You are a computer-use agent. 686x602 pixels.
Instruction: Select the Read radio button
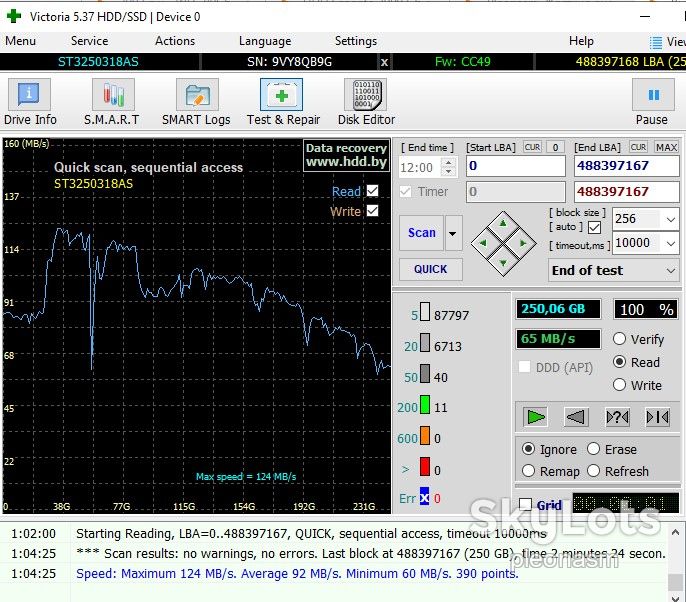tap(619, 362)
